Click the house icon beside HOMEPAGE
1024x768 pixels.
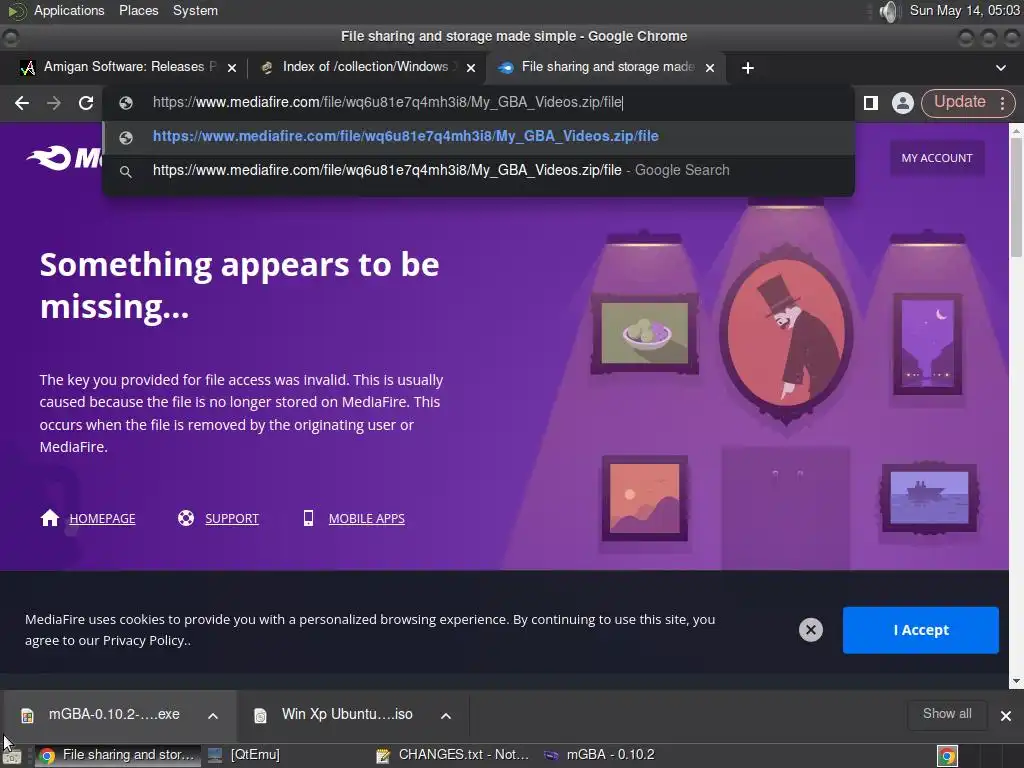coord(50,518)
